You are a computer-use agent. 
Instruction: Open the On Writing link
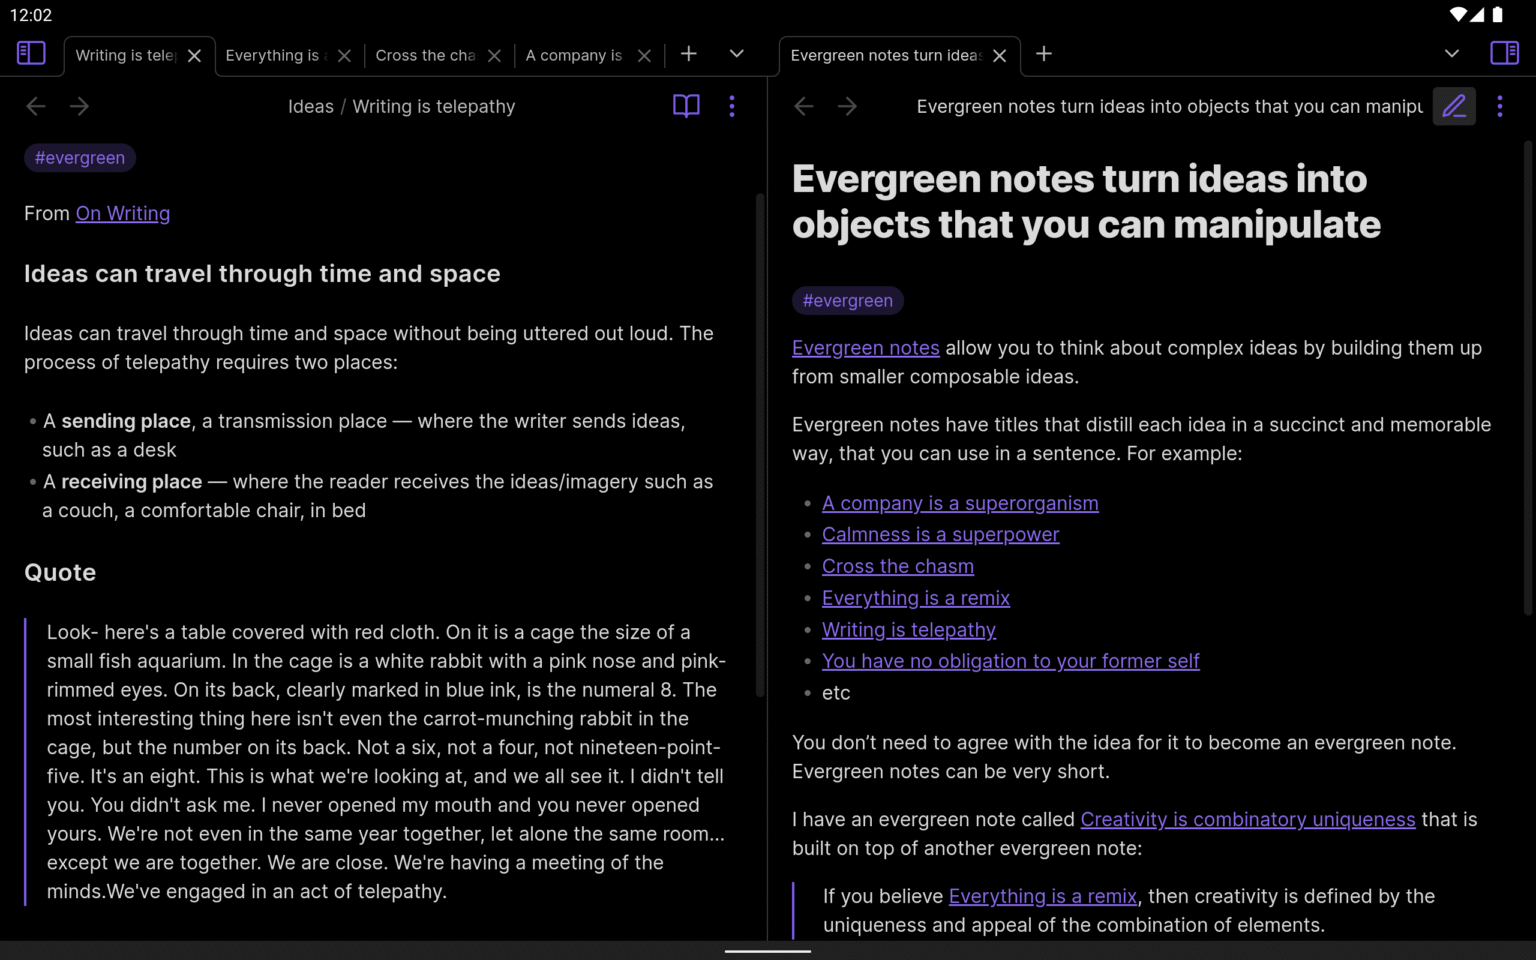coord(123,213)
